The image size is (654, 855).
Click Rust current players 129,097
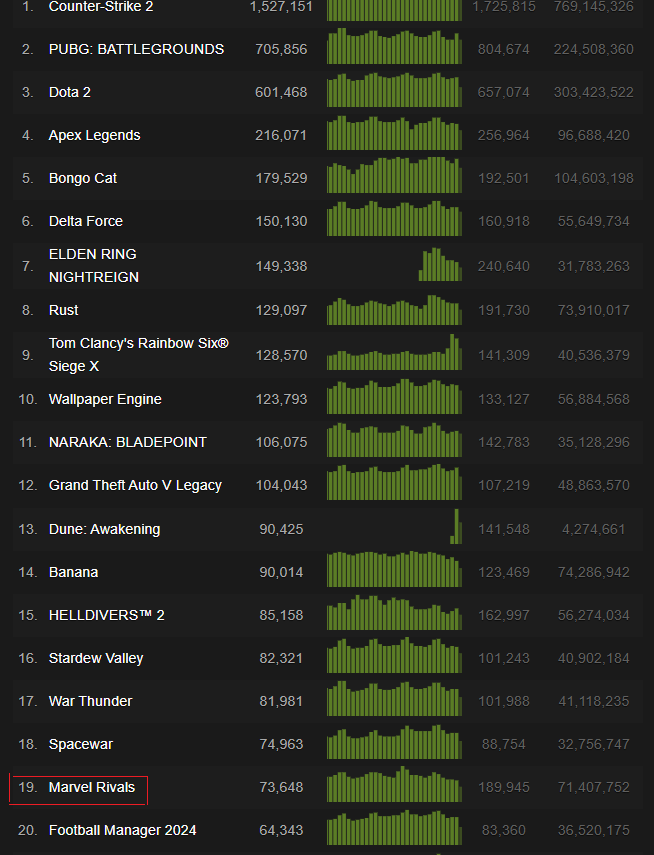(281, 310)
